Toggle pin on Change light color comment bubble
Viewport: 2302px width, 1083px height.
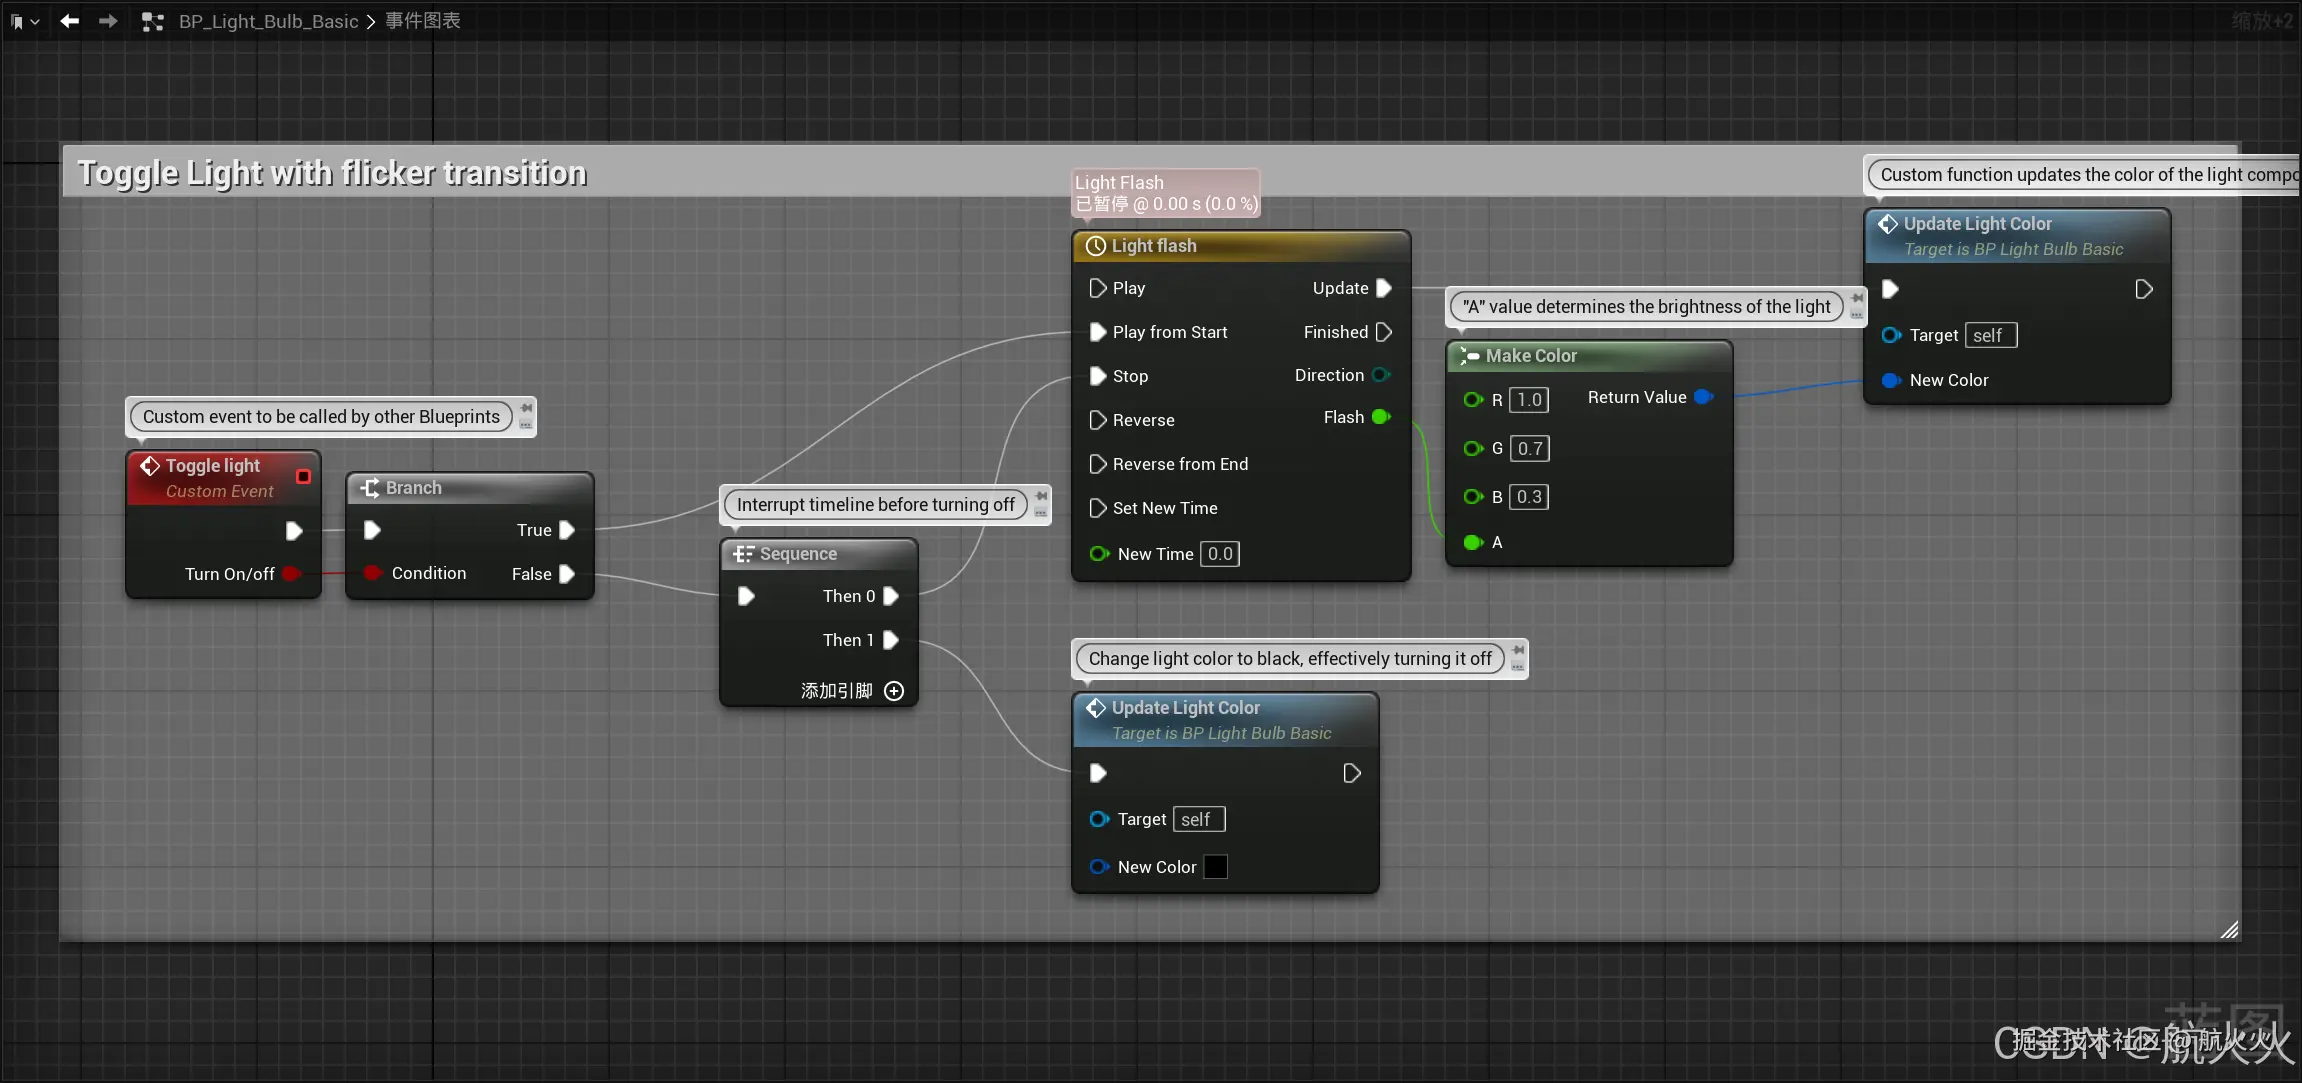coord(1518,650)
